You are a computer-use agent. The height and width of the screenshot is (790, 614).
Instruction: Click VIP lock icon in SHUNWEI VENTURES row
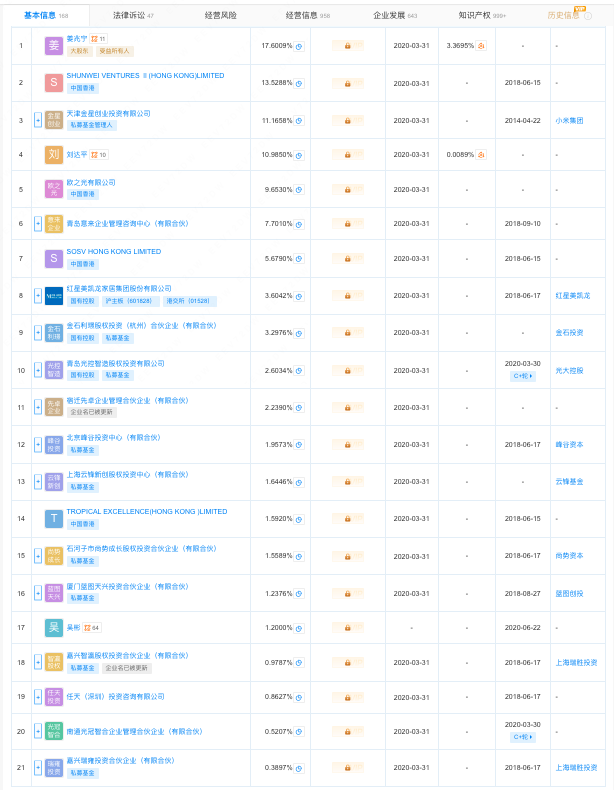coord(348,84)
